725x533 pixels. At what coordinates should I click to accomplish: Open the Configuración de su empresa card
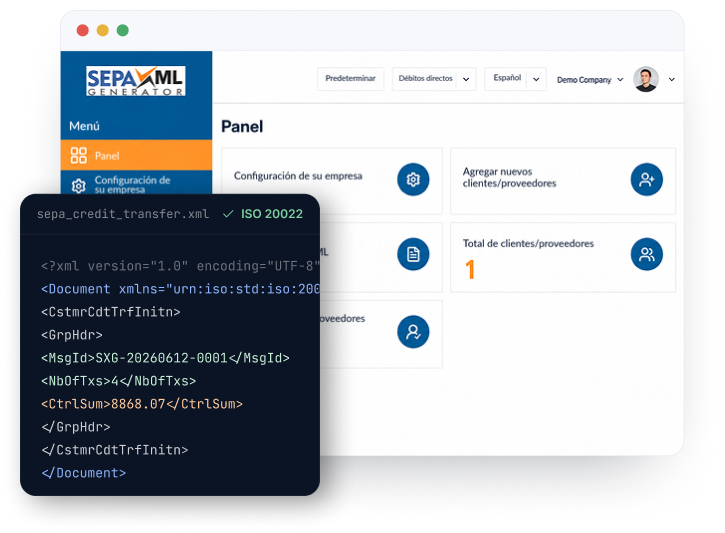coord(332,181)
